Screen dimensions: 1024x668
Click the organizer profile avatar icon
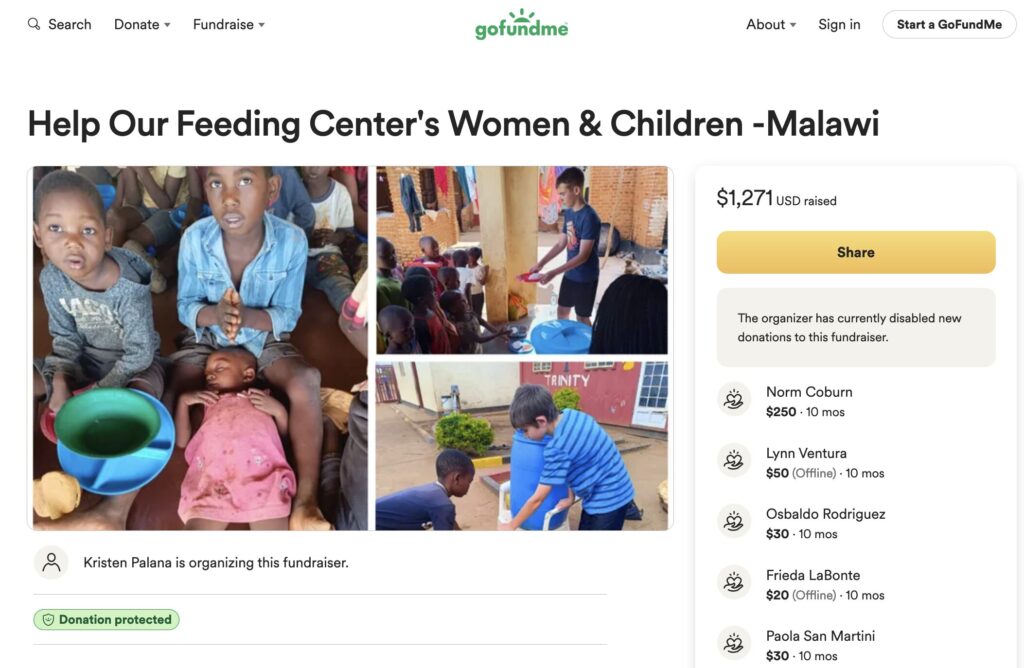(51, 562)
